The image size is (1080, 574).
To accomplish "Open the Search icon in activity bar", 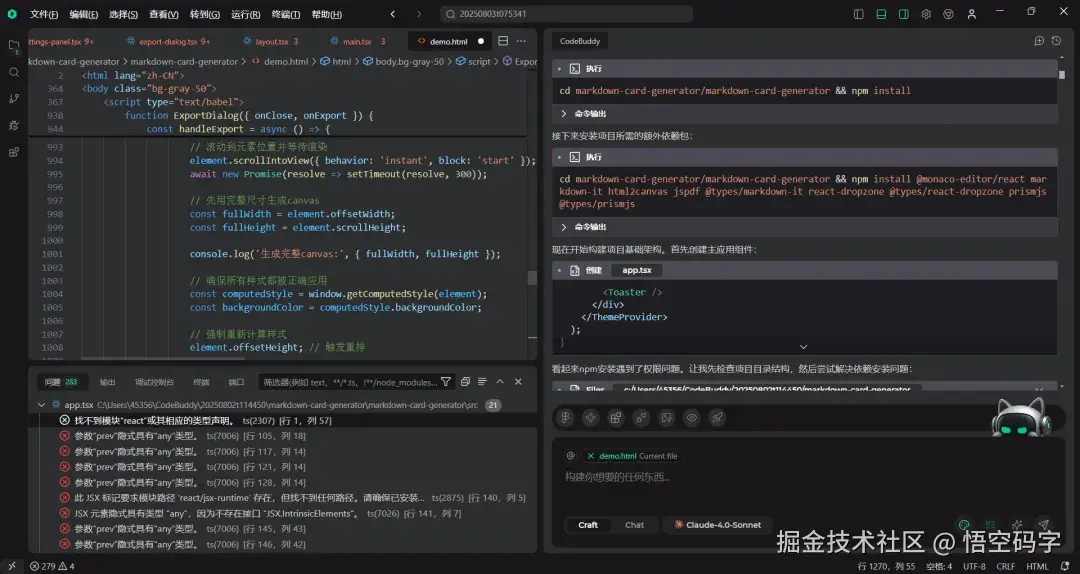I will (x=14, y=72).
